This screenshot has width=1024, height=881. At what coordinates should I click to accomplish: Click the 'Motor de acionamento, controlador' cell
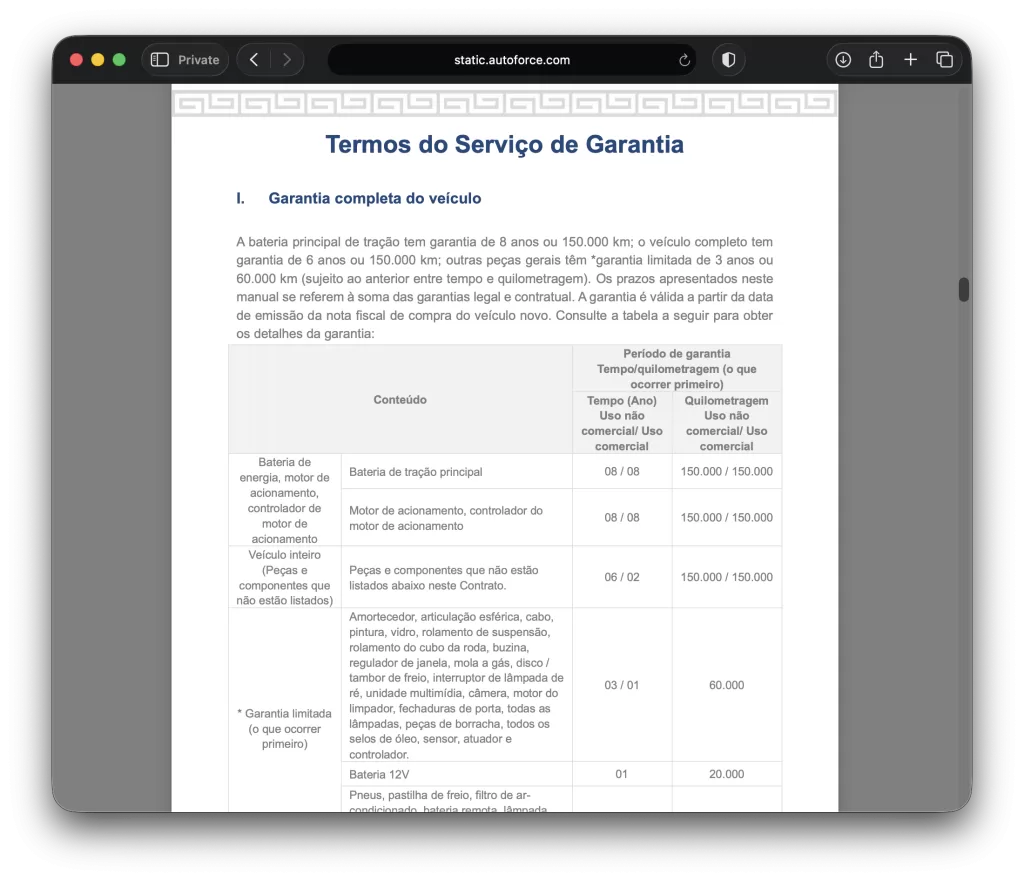[456, 518]
